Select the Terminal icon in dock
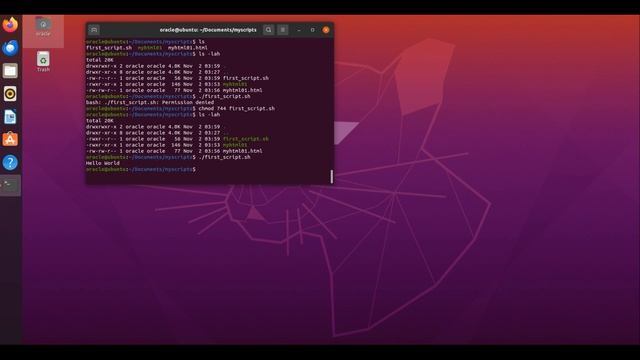640x360 pixels. coord(10,185)
